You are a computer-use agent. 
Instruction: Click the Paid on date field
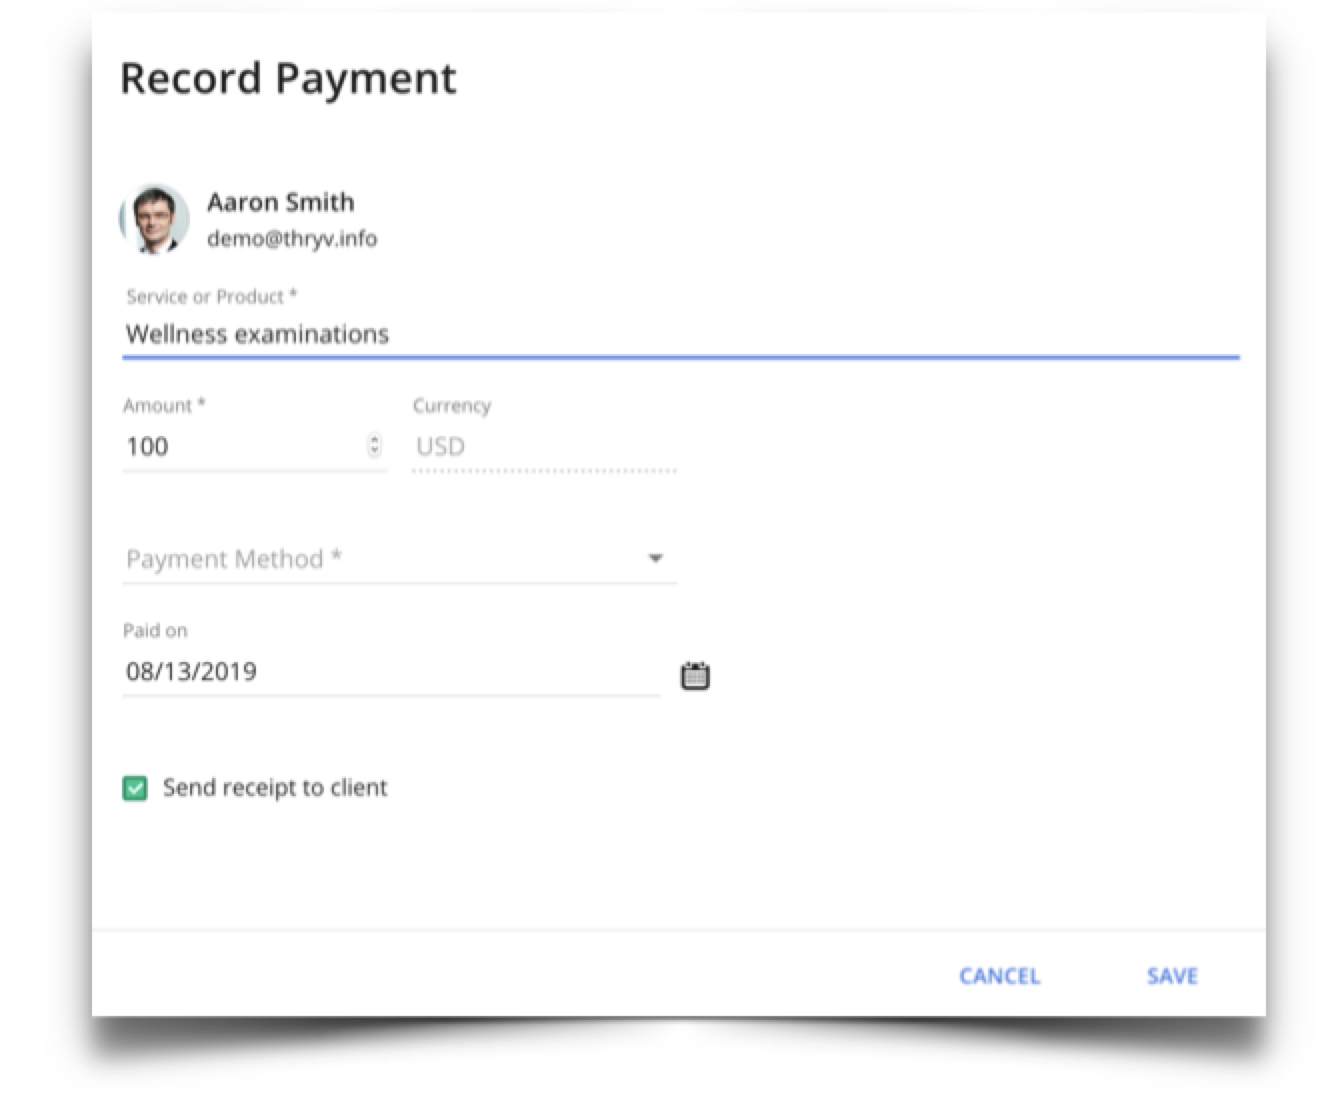391,671
